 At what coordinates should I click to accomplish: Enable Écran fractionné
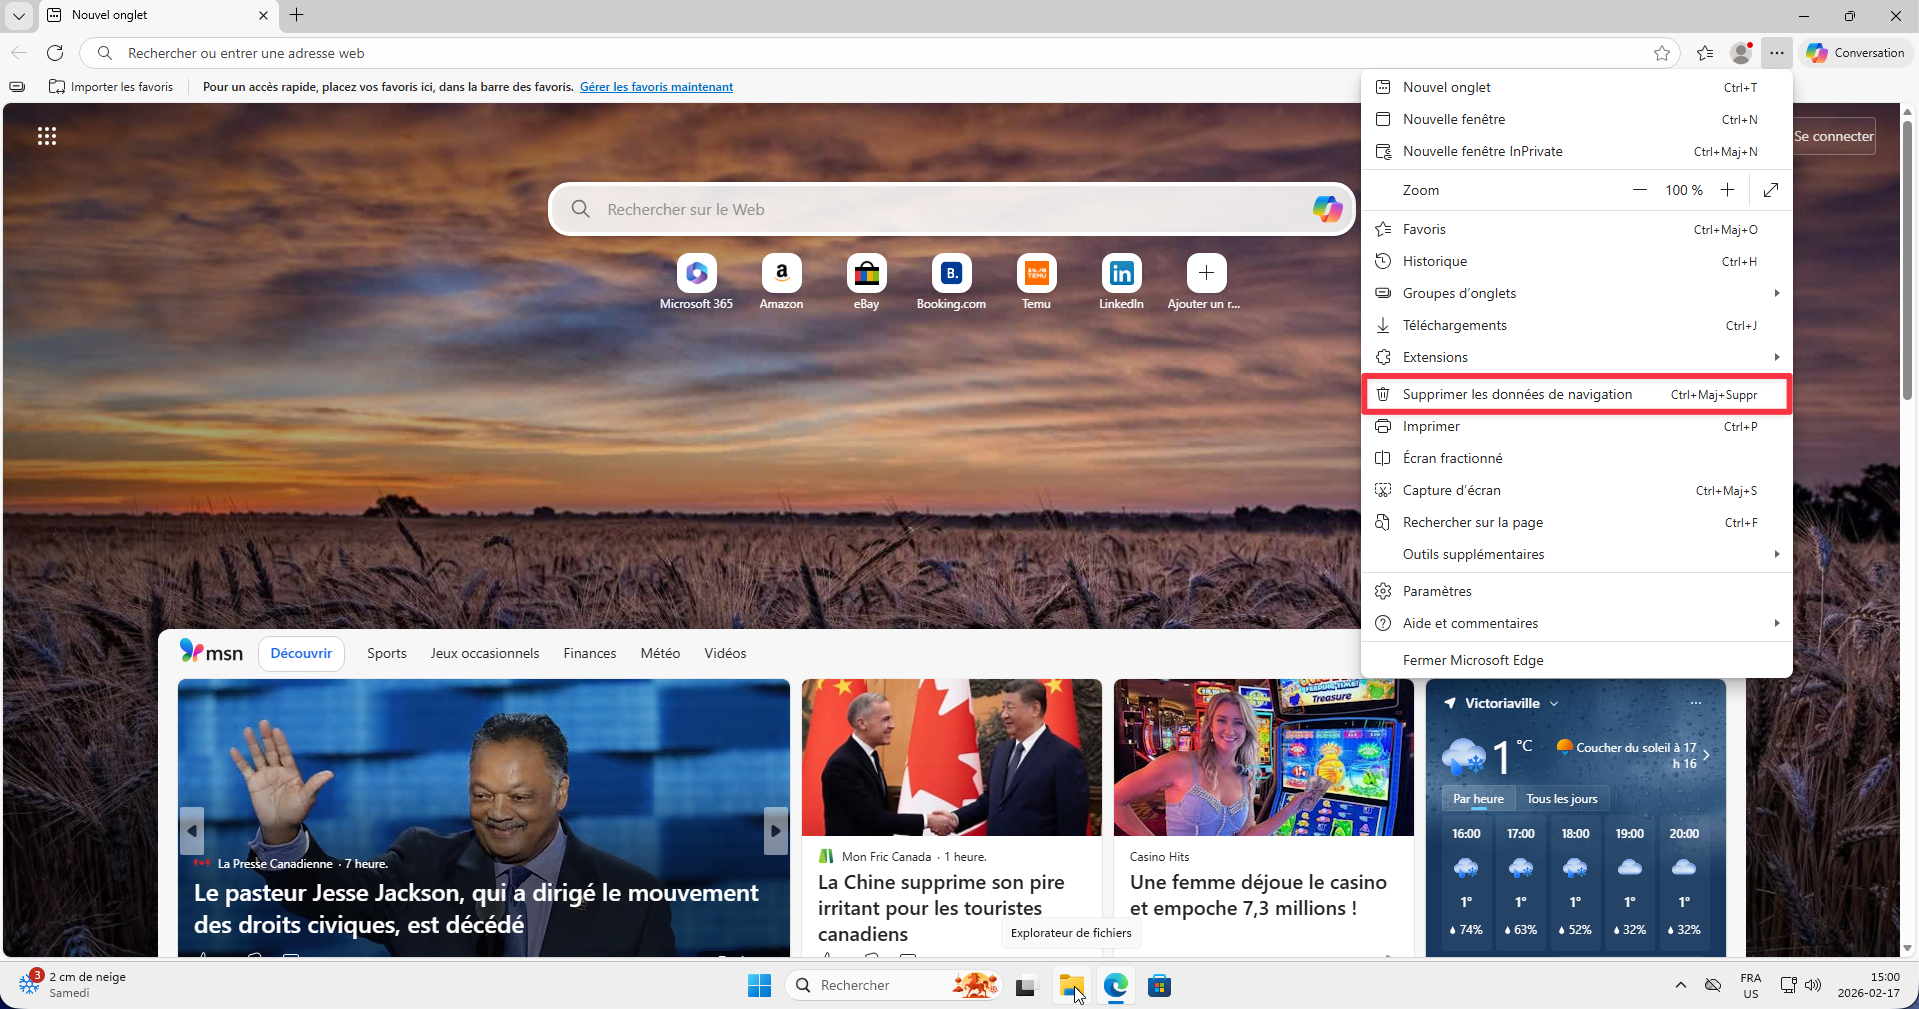tap(1577, 458)
